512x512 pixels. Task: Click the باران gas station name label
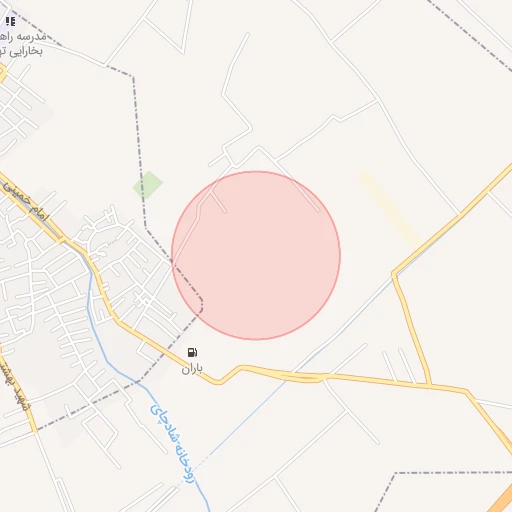pos(192,368)
